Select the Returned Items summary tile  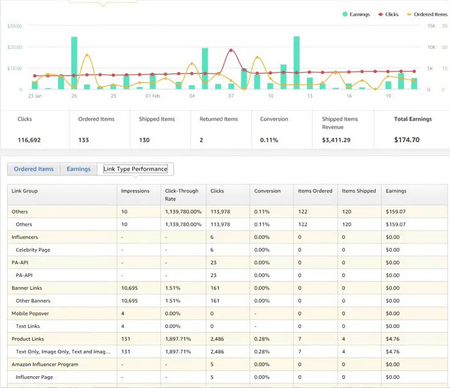click(x=221, y=130)
